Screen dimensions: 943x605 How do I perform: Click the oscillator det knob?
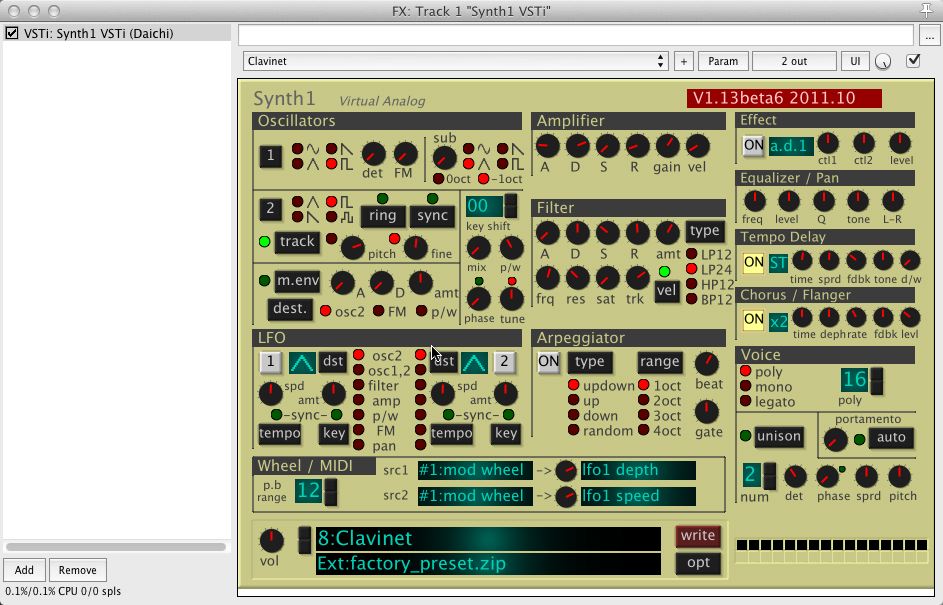(x=373, y=154)
